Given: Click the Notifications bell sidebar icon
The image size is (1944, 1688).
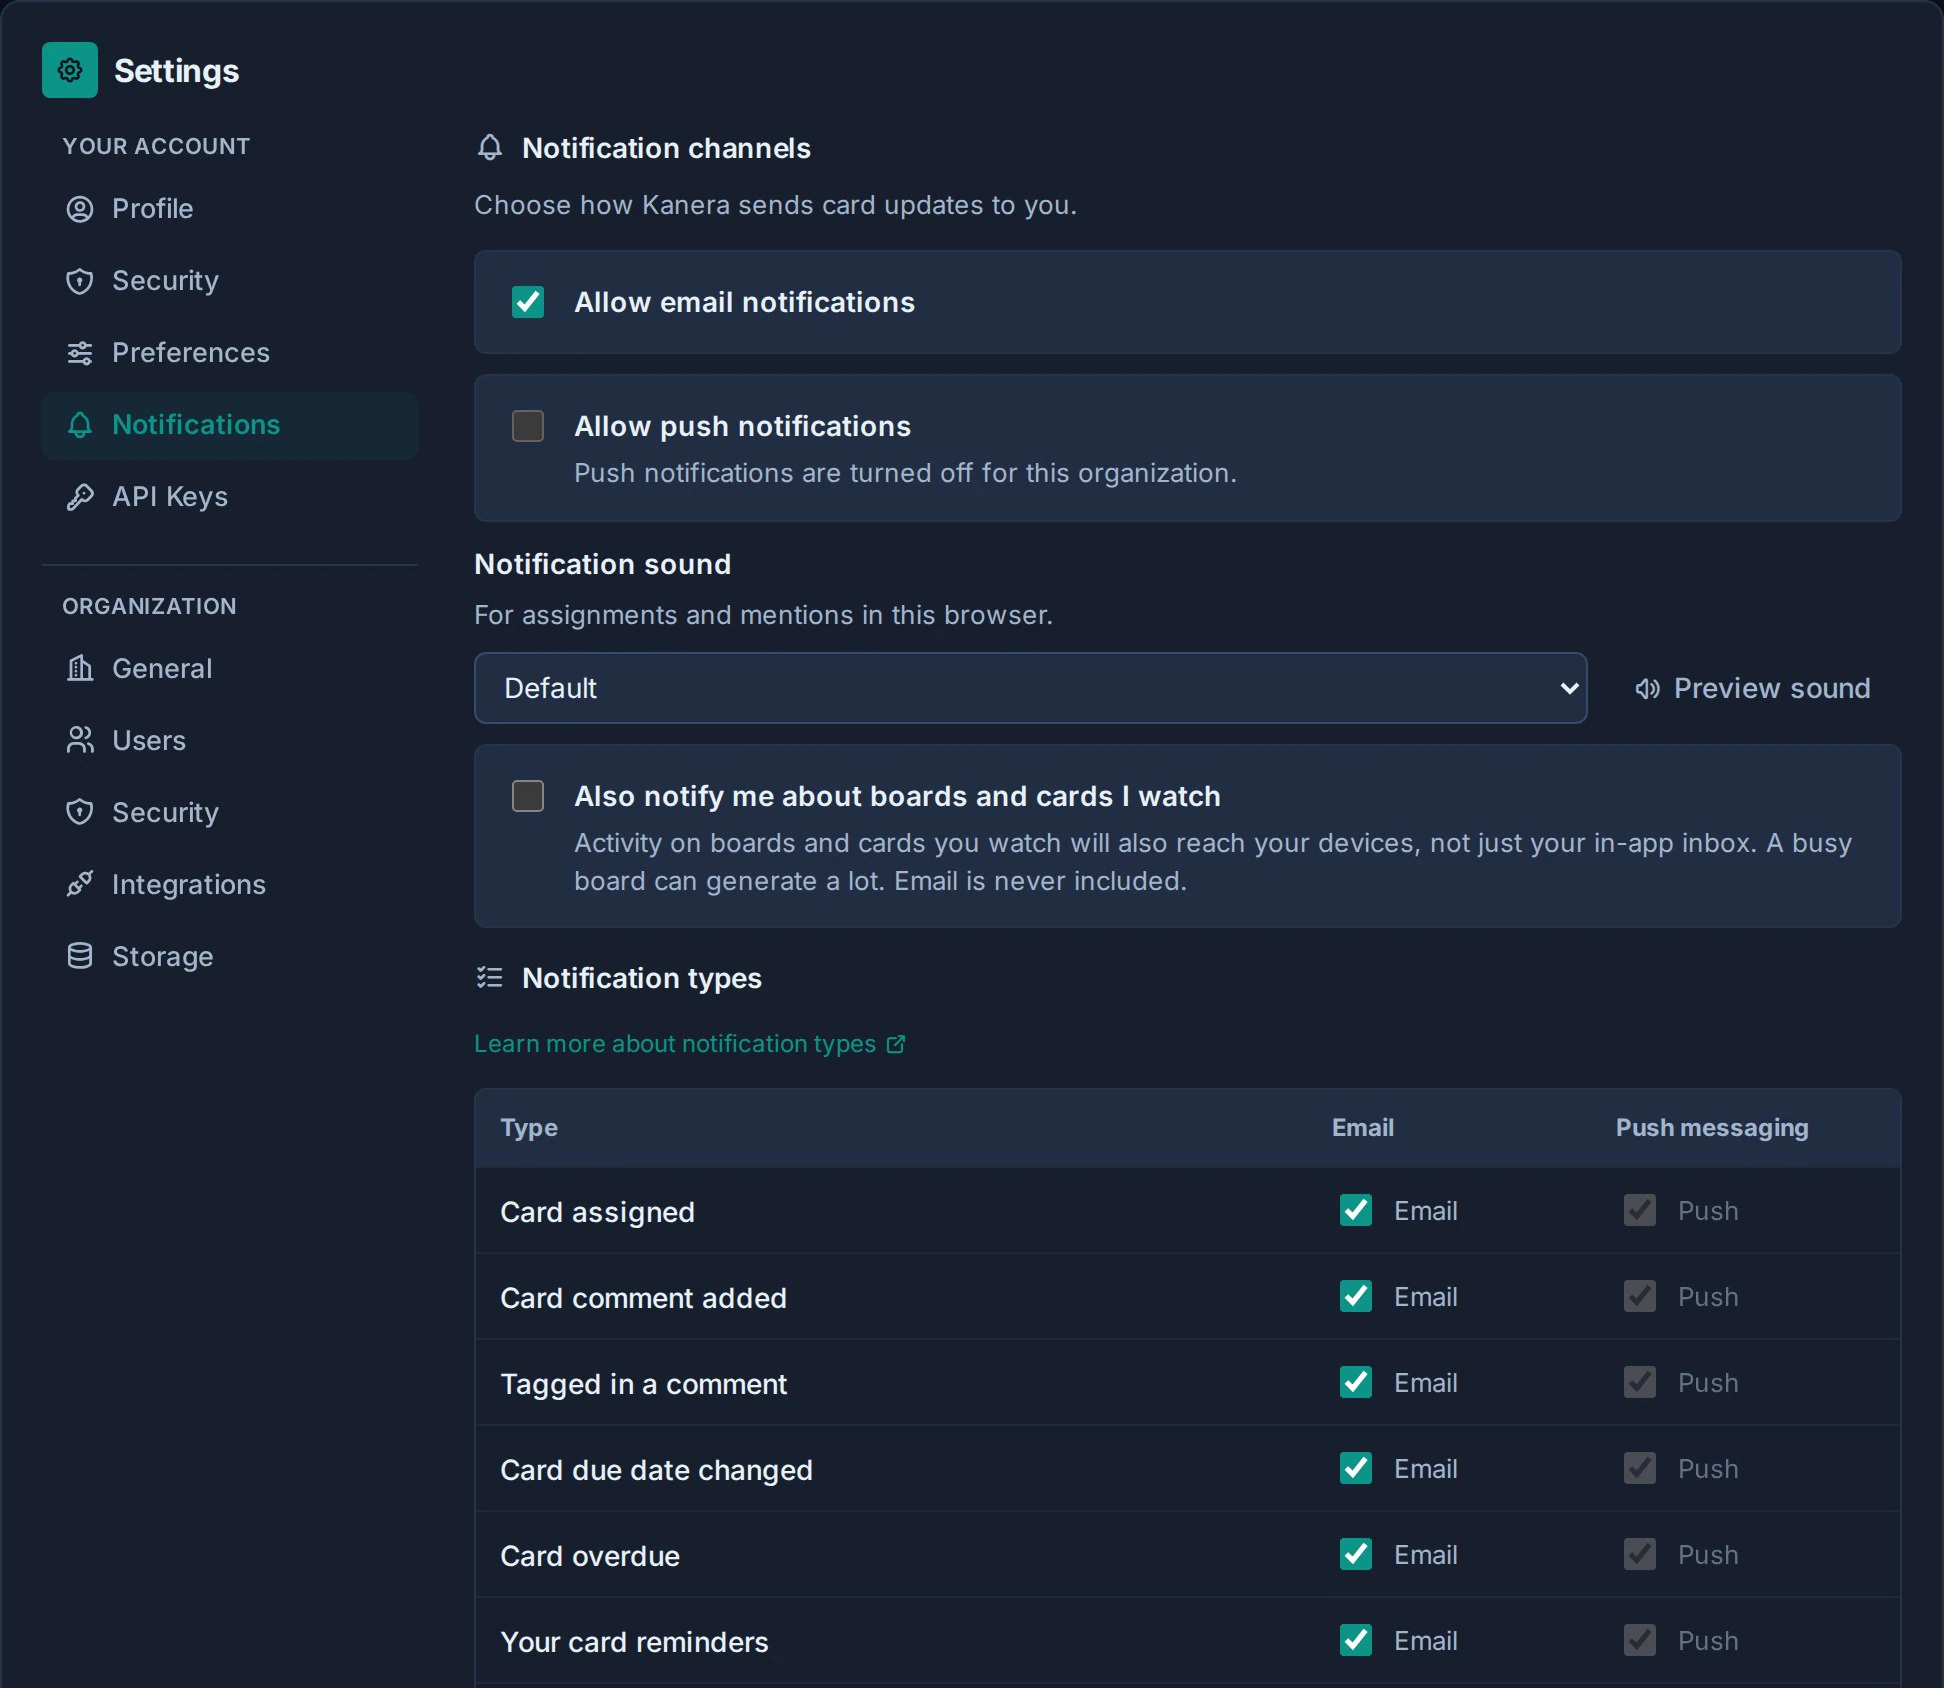Looking at the screenshot, I should pyautogui.click(x=80, y=425).
